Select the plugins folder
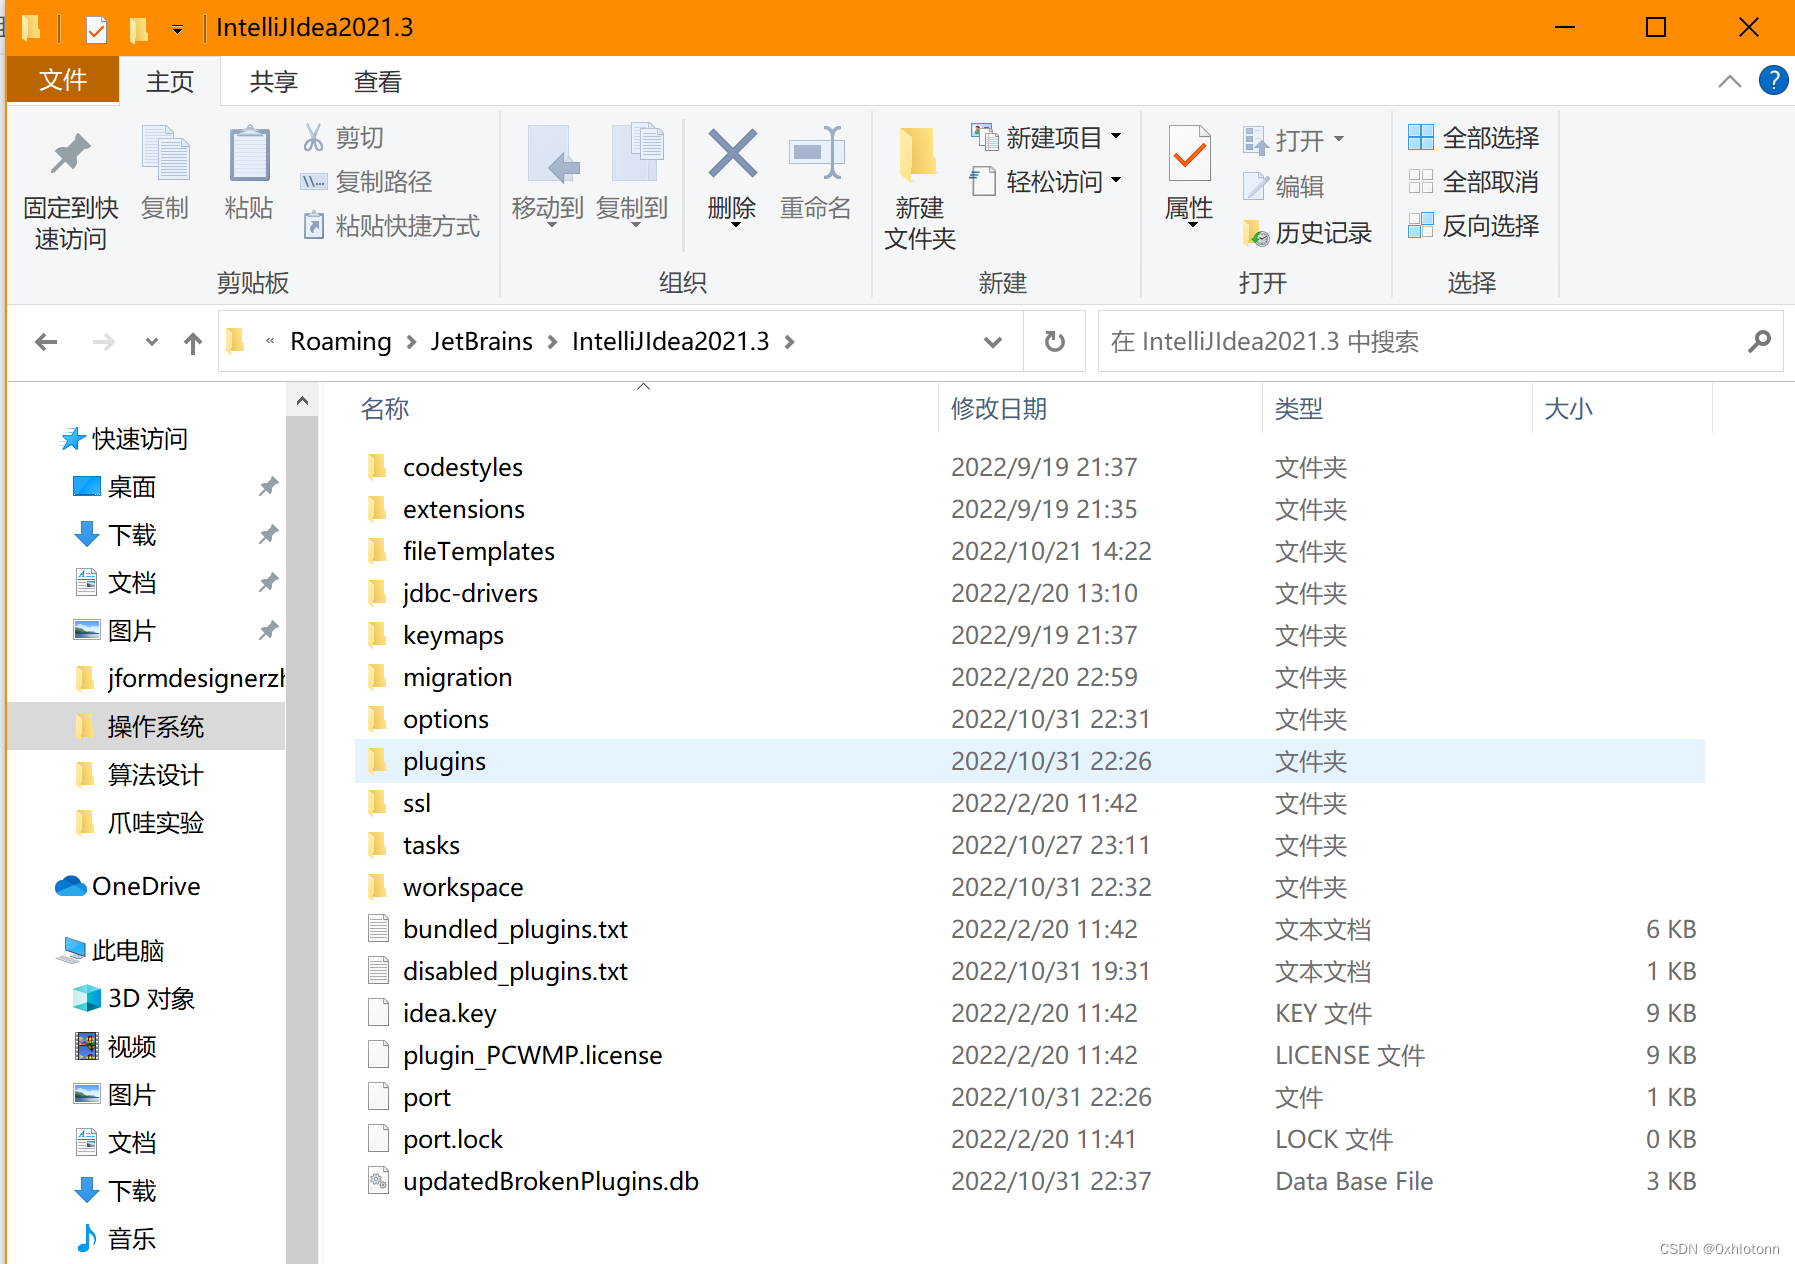 (x=1030, y=761)
